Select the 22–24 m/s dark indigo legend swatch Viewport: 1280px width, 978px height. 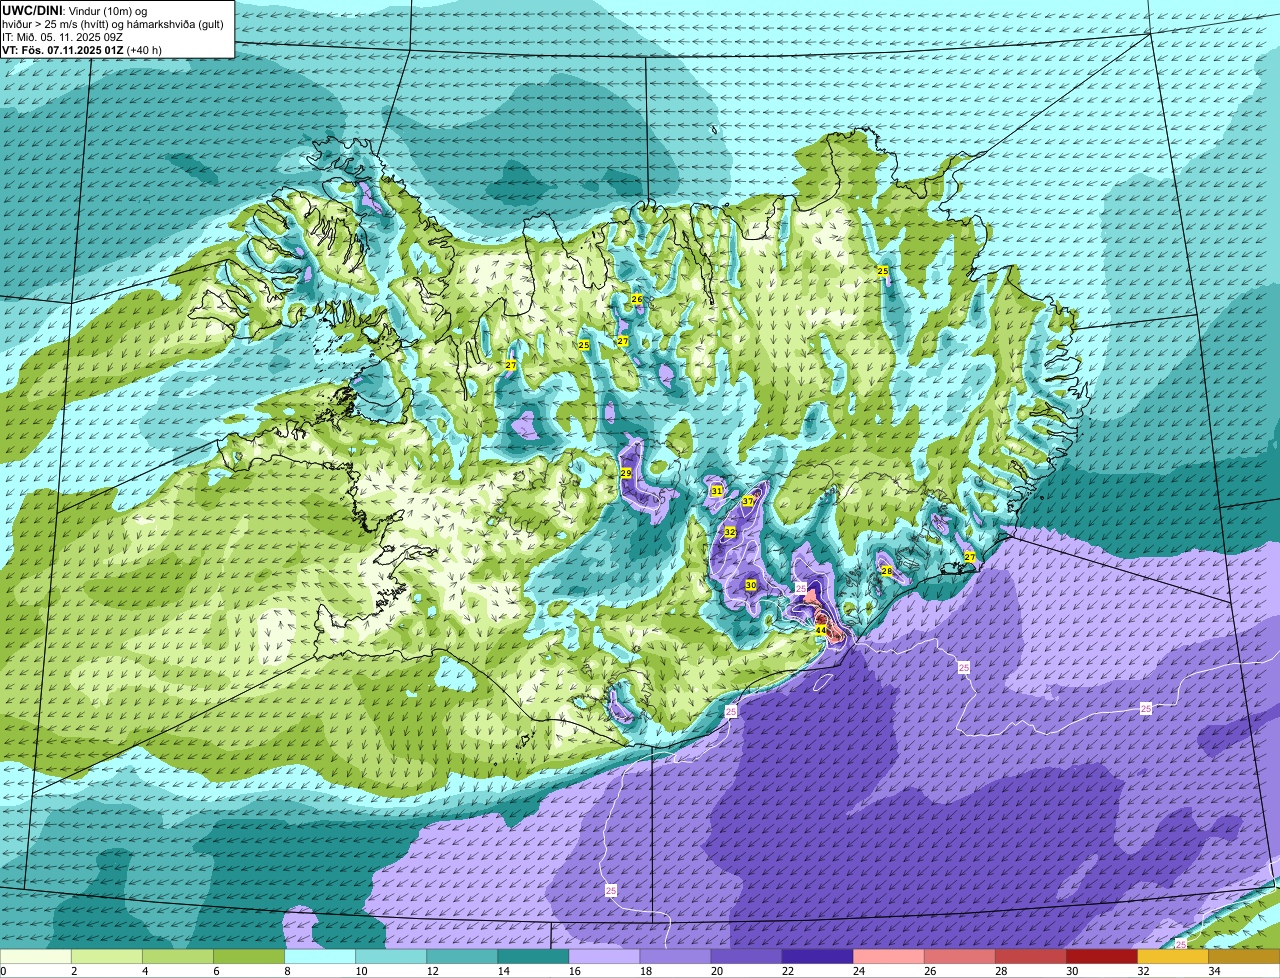click(817, 957)
